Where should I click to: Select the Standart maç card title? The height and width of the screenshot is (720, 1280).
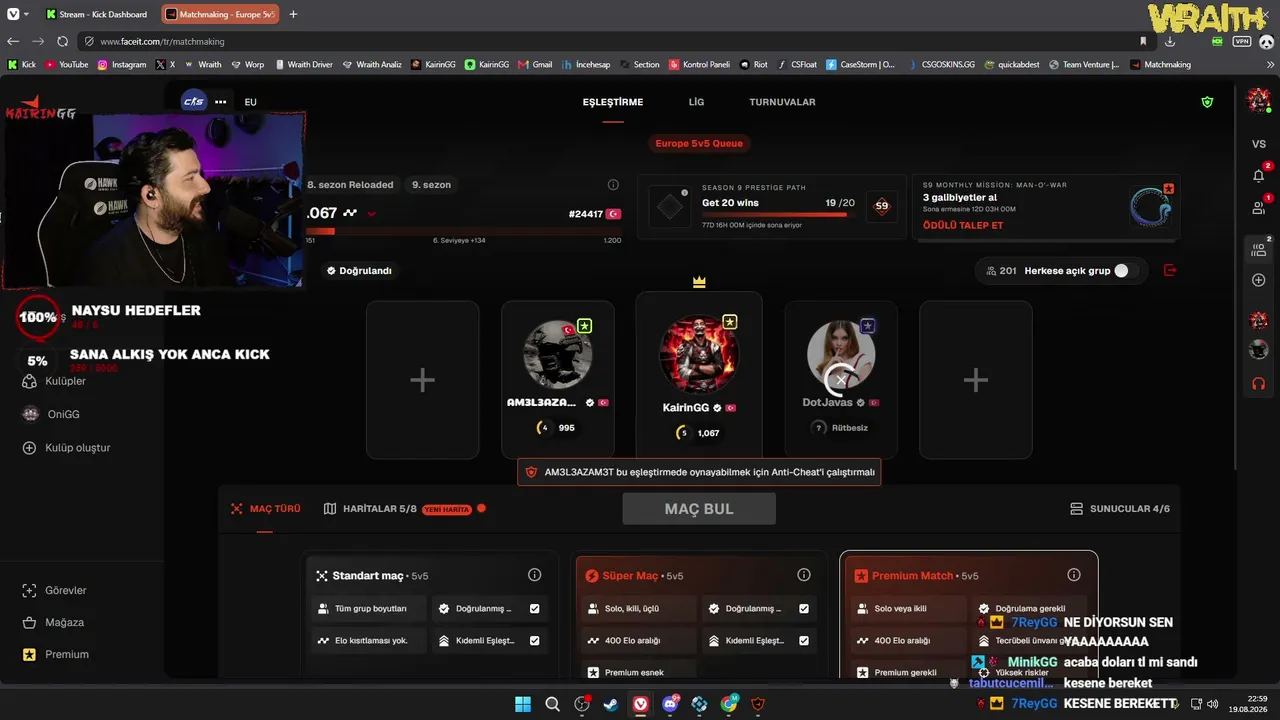pyautogui.click(x=368, y=576)
